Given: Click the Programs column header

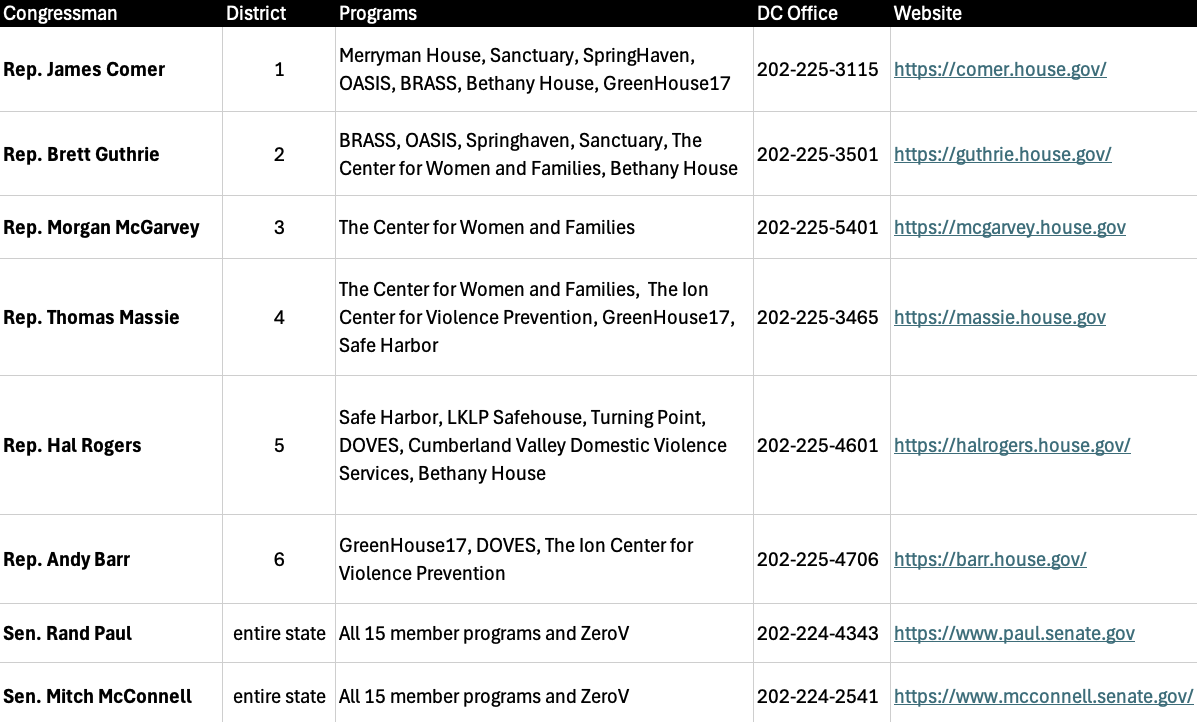Looking at the screenshot, I should click(378, 13).
